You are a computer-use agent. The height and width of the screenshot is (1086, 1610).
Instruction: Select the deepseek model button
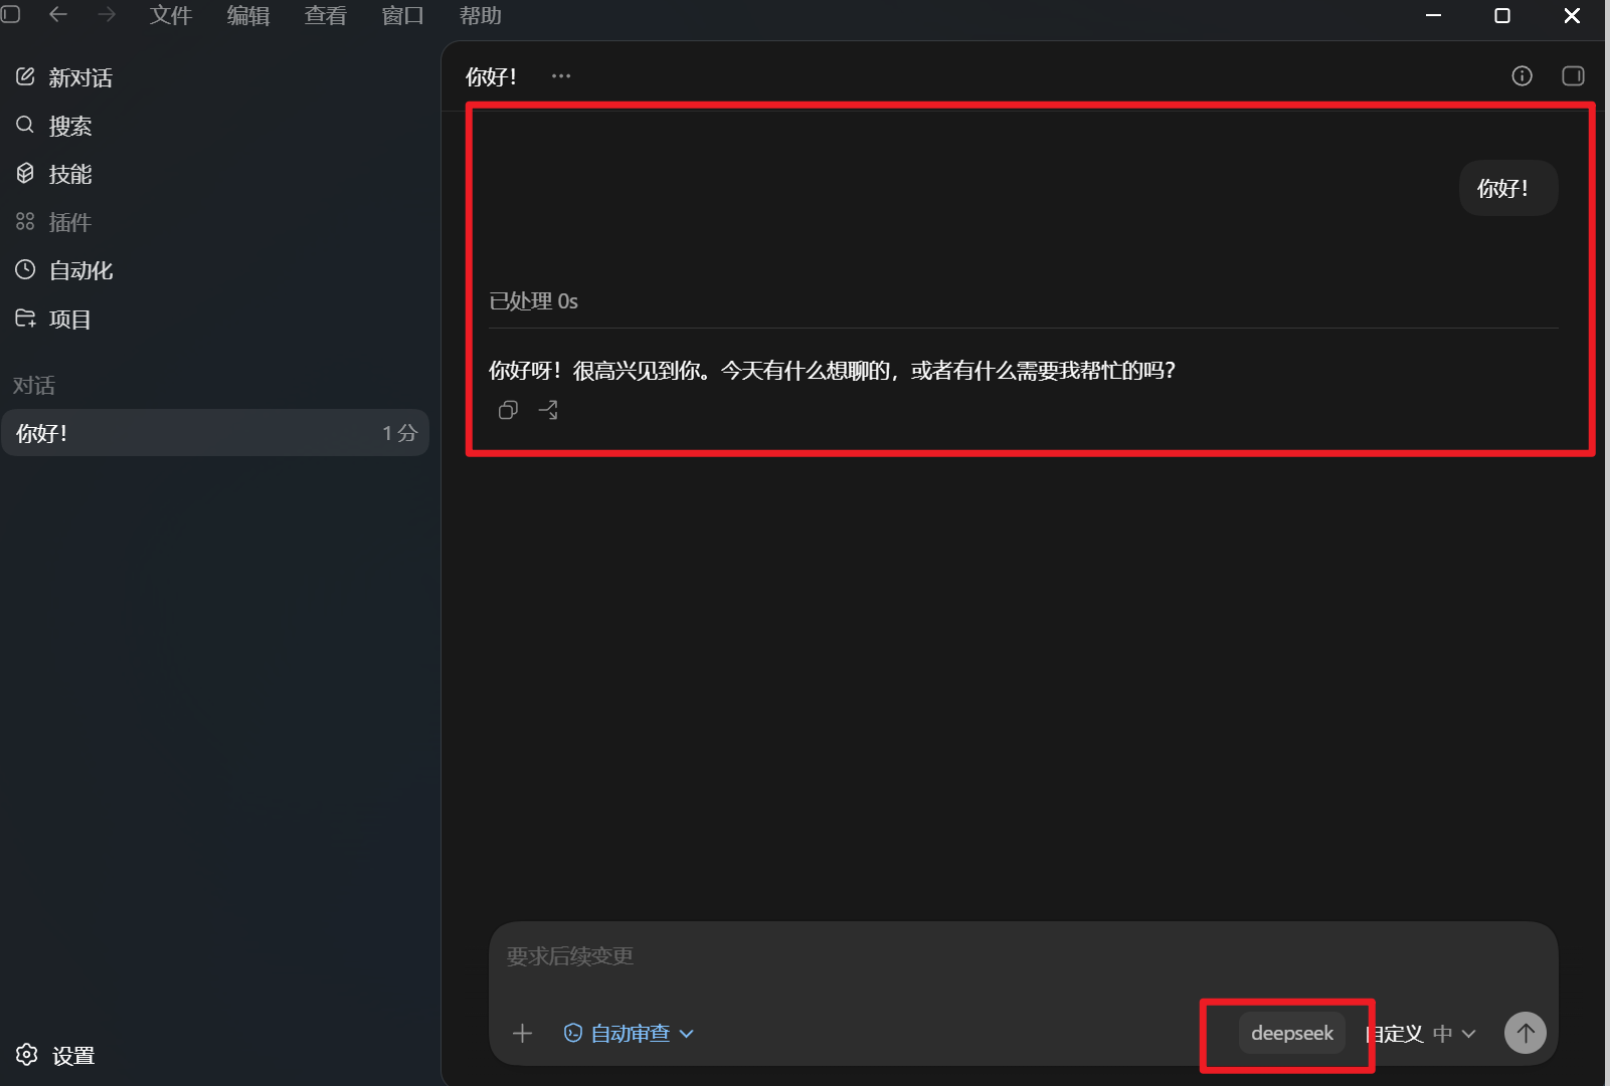(x=1292, y=1033)
